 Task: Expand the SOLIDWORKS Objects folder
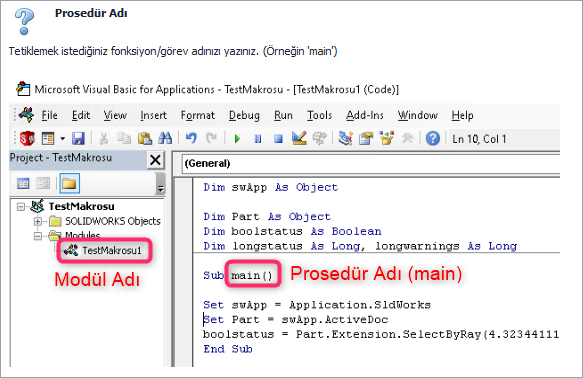(x=38, y=222)
